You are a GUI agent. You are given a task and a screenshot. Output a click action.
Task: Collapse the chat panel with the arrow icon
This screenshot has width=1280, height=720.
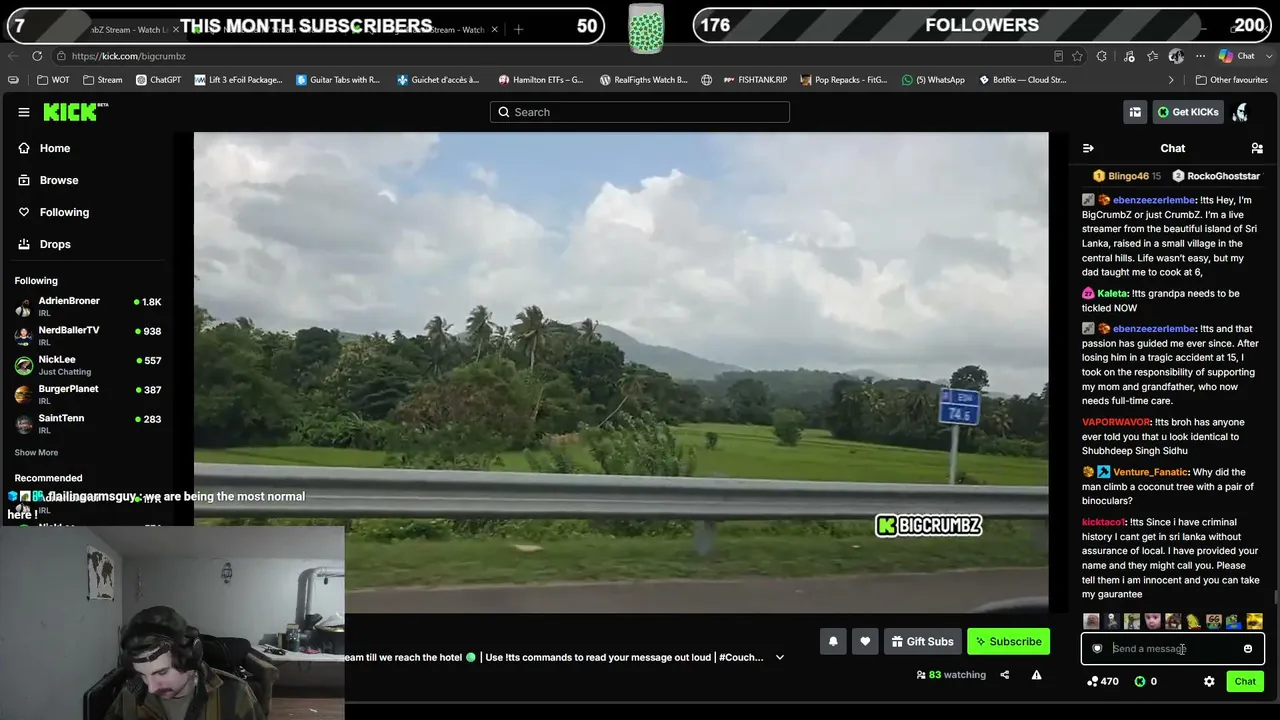(x=1088, y=148)
